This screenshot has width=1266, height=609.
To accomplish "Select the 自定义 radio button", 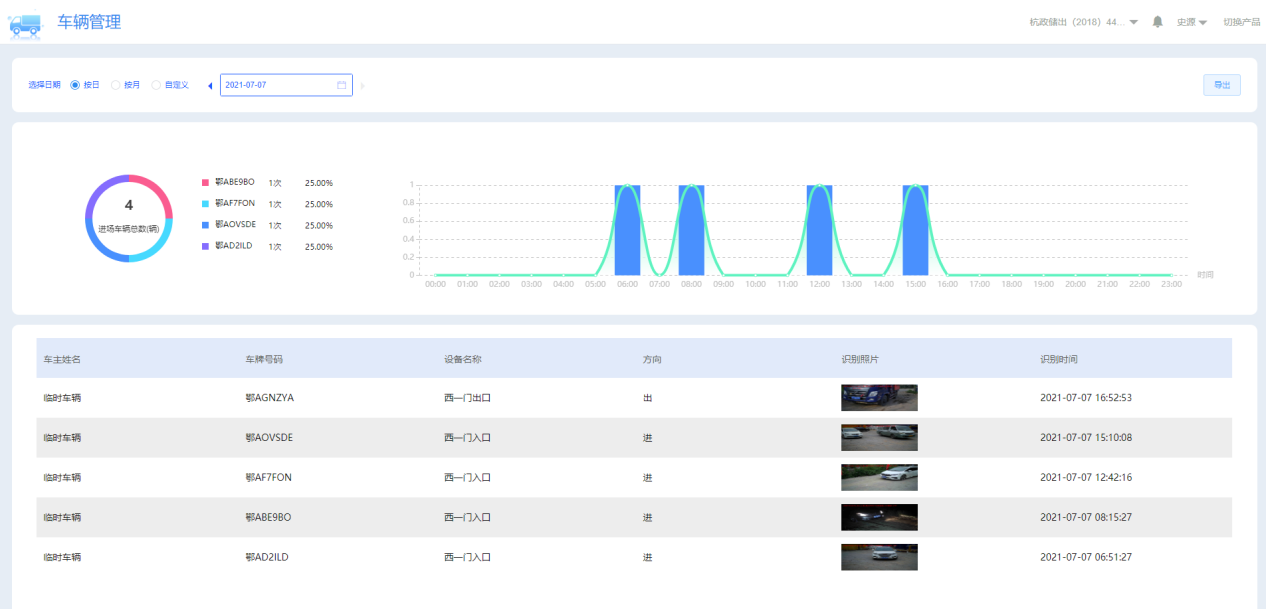I will point(156,85).
